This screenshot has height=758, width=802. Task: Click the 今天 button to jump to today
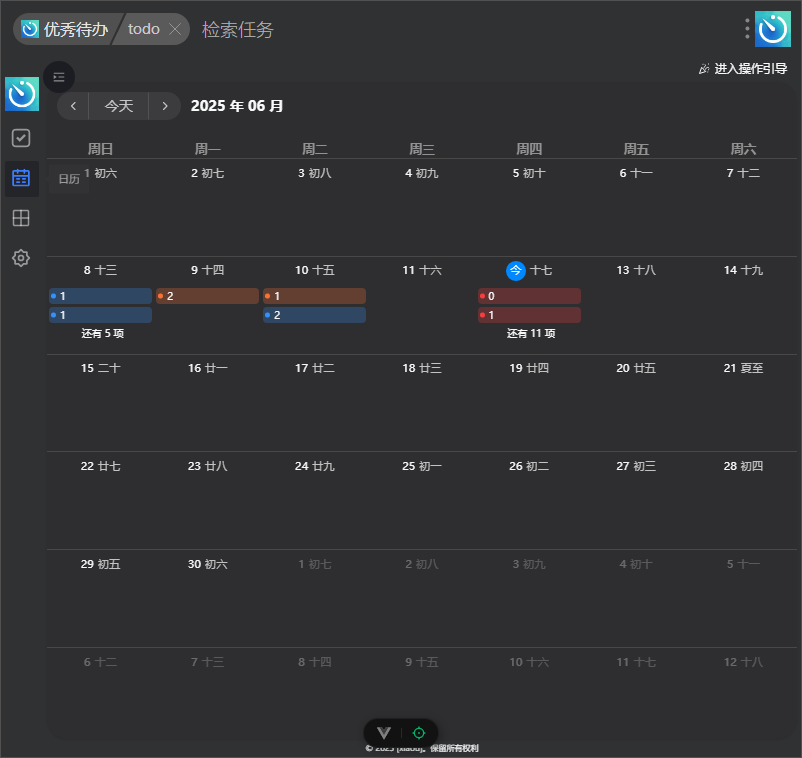point(119,106)
